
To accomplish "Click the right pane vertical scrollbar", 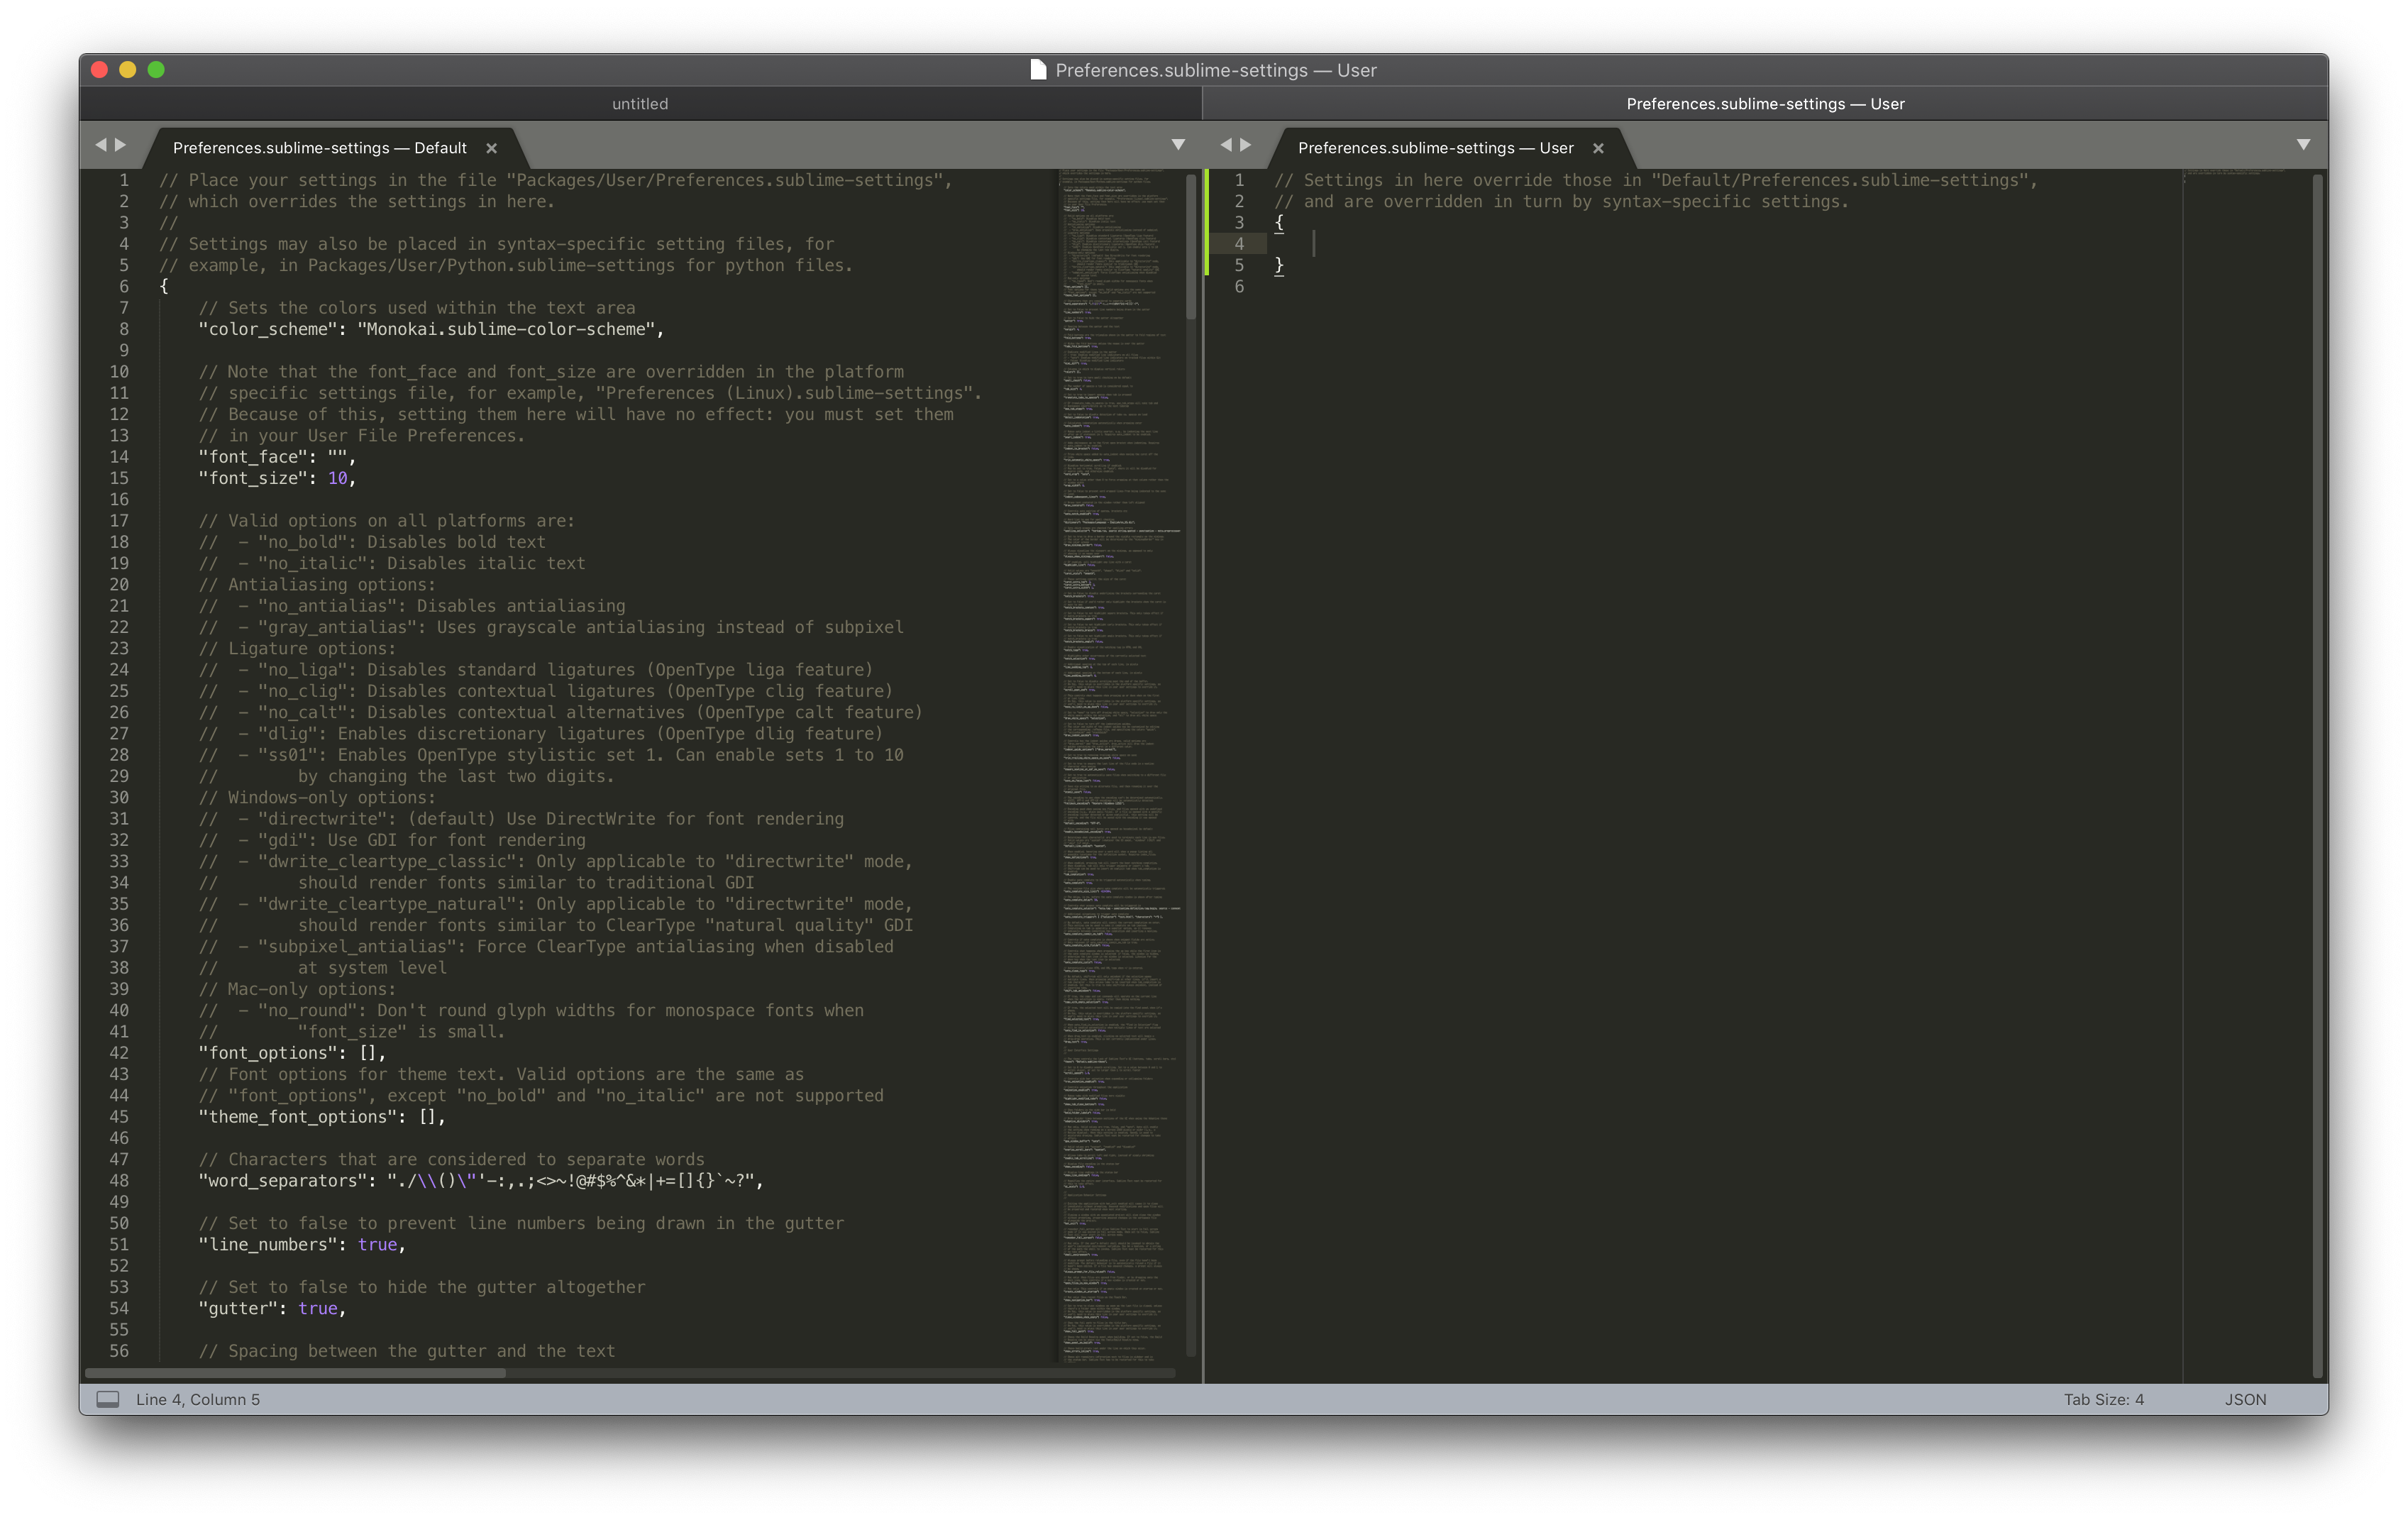I will (x=2318, y=775).
